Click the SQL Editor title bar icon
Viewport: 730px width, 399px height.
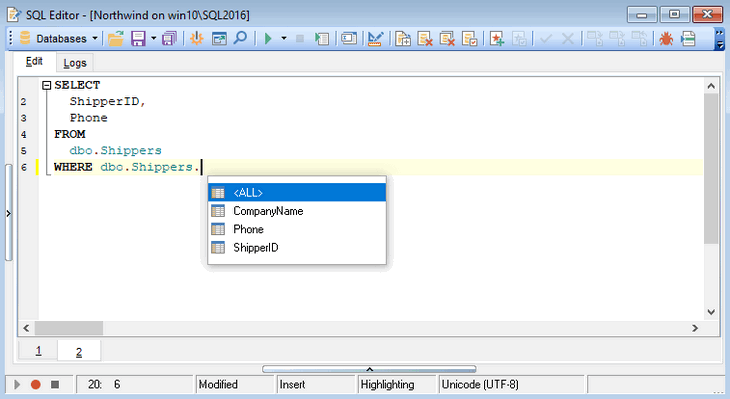tap(14, 15)
